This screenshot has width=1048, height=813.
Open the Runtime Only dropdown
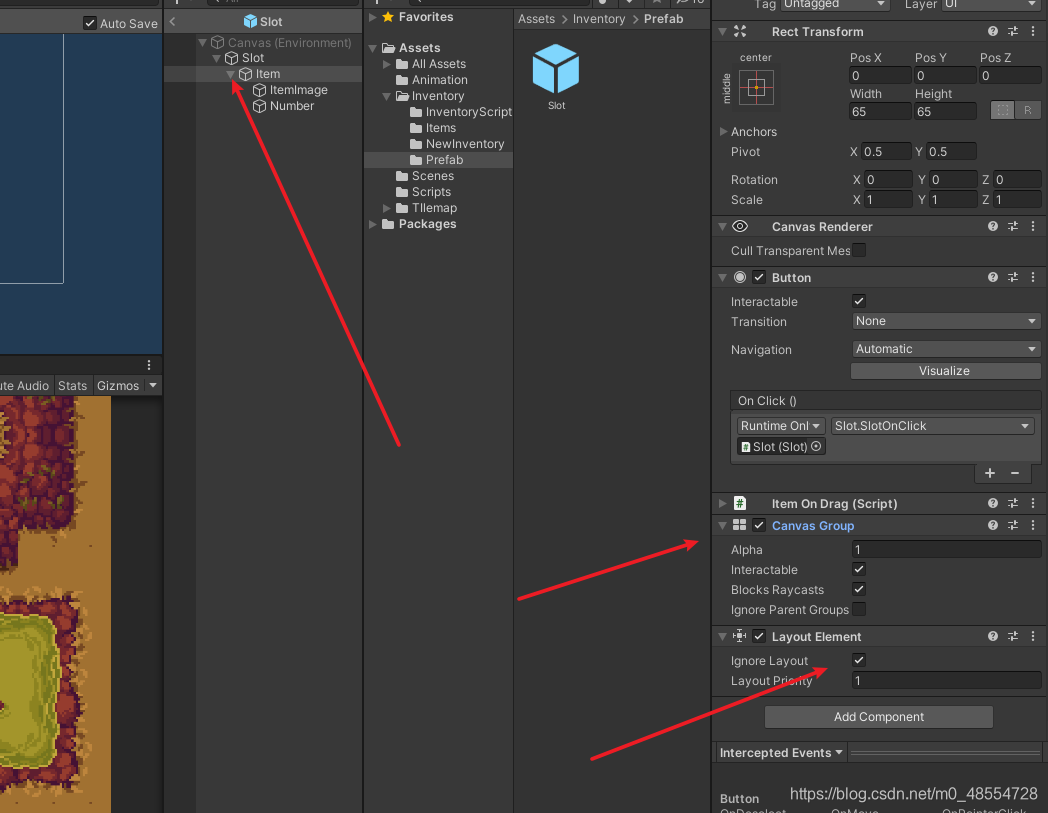tap(781, 426)
